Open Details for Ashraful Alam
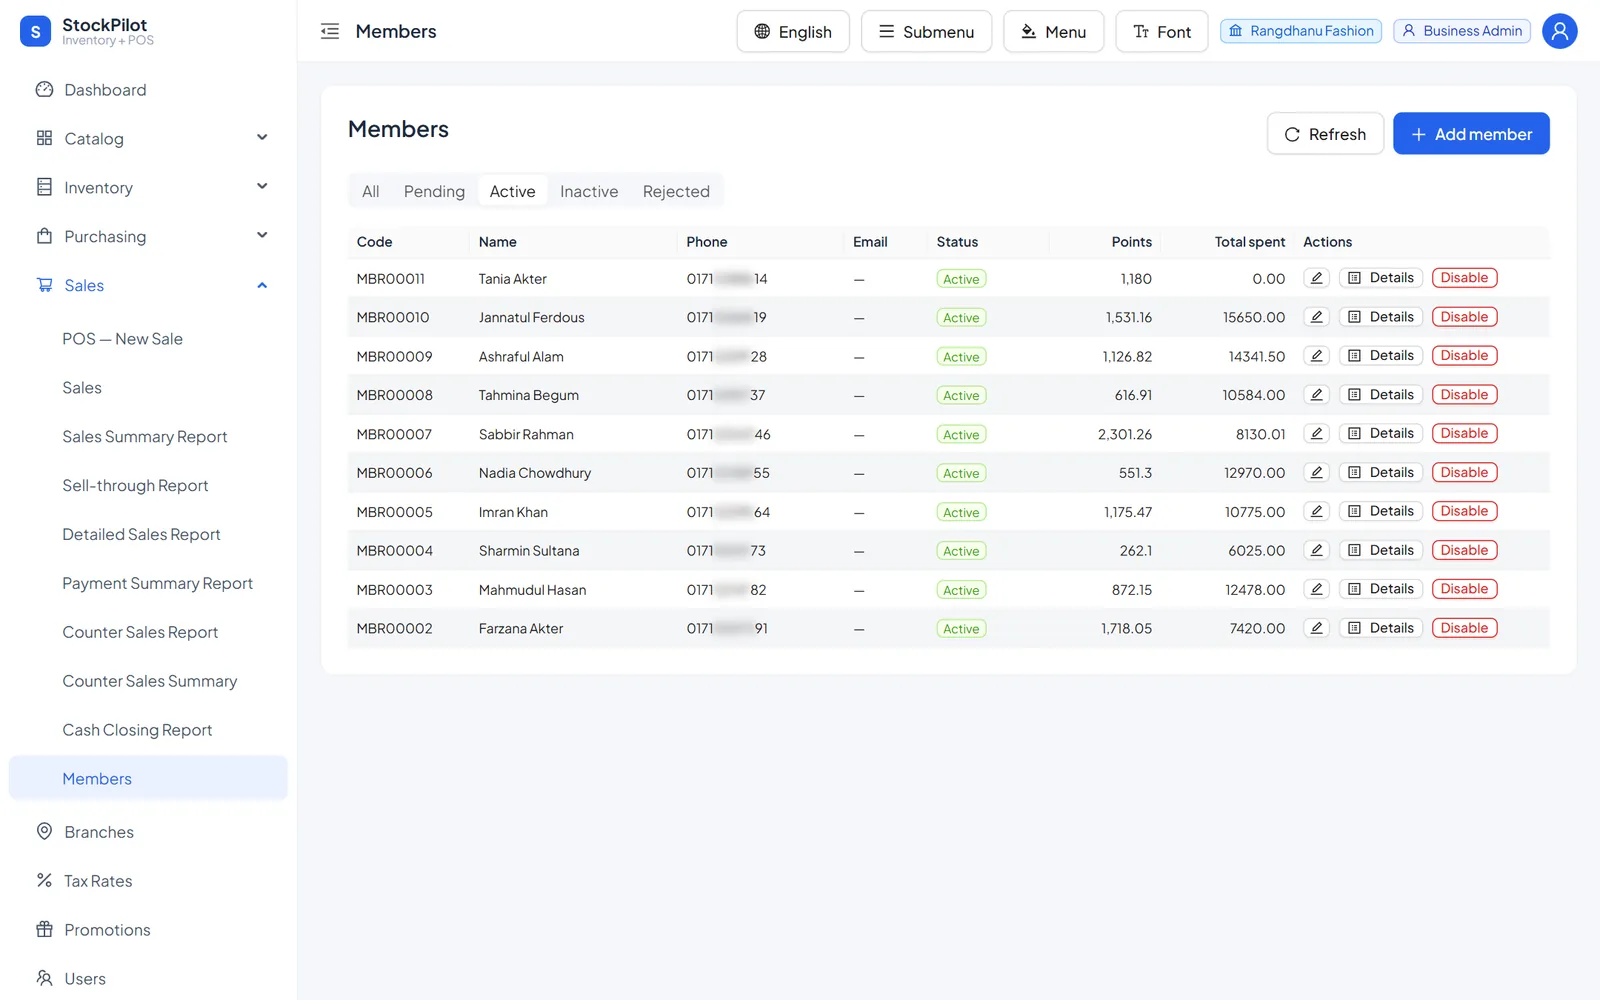Image resolution: width=1600 pixels, height=1000 pixels. [1381, 356]
